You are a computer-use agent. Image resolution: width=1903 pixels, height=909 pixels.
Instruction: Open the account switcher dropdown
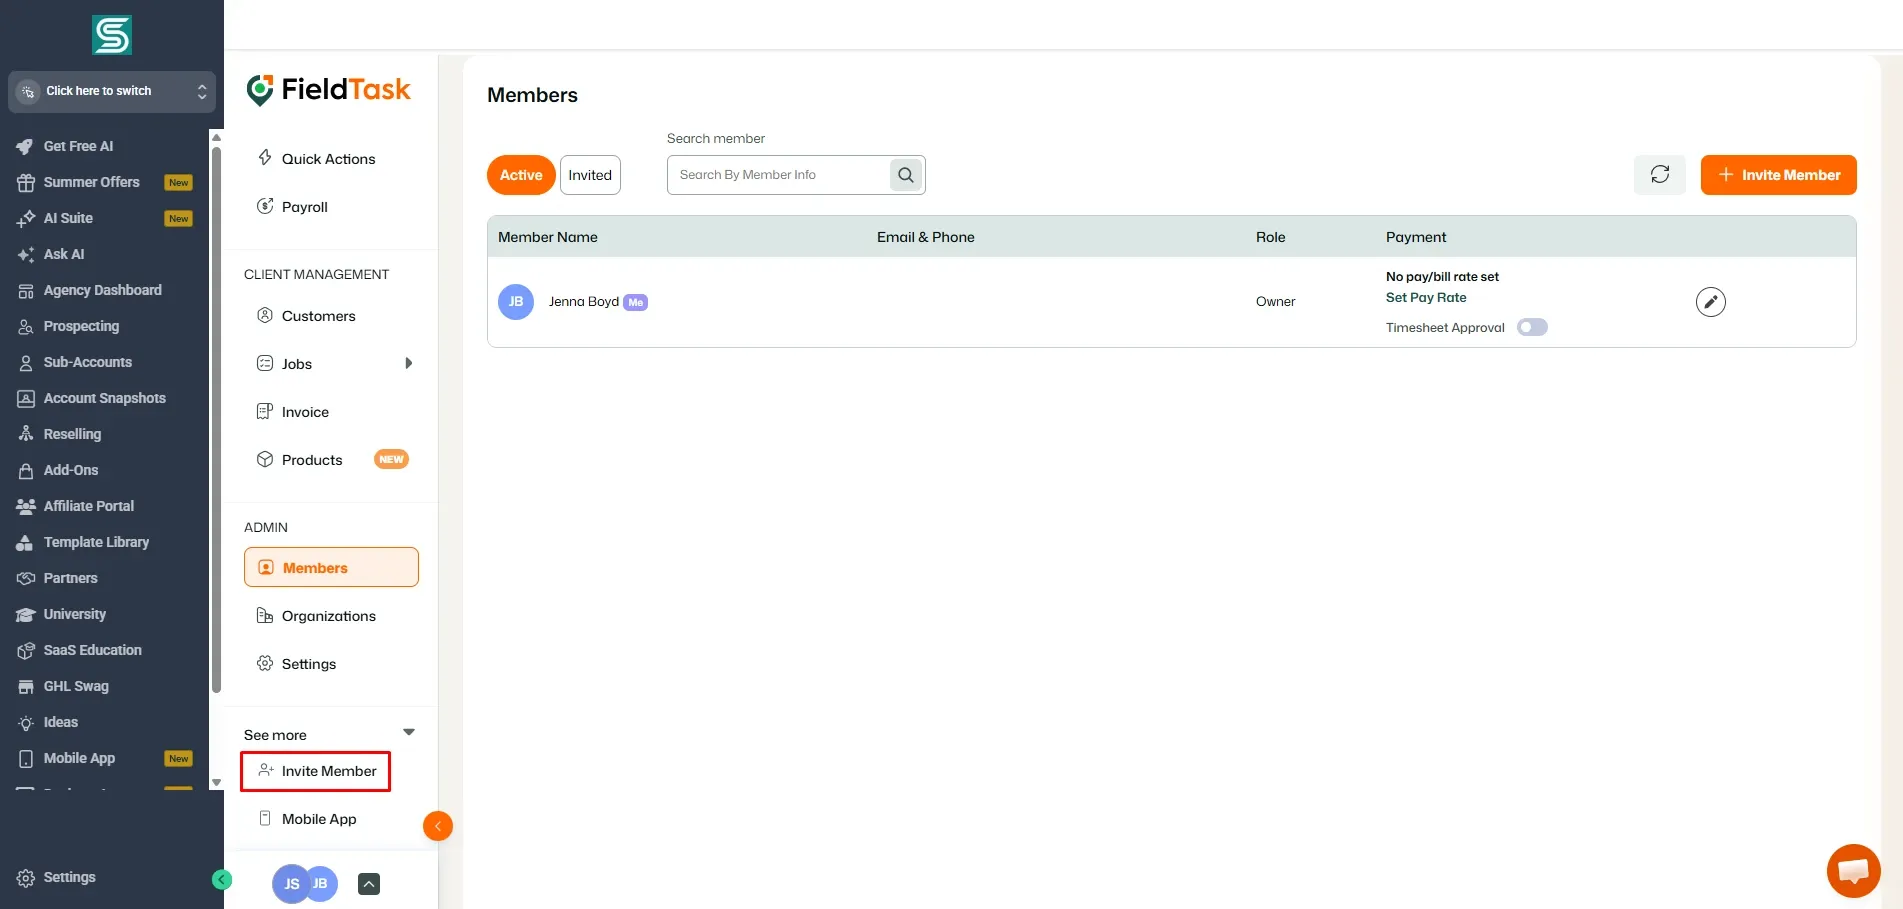tap(112, 91)
